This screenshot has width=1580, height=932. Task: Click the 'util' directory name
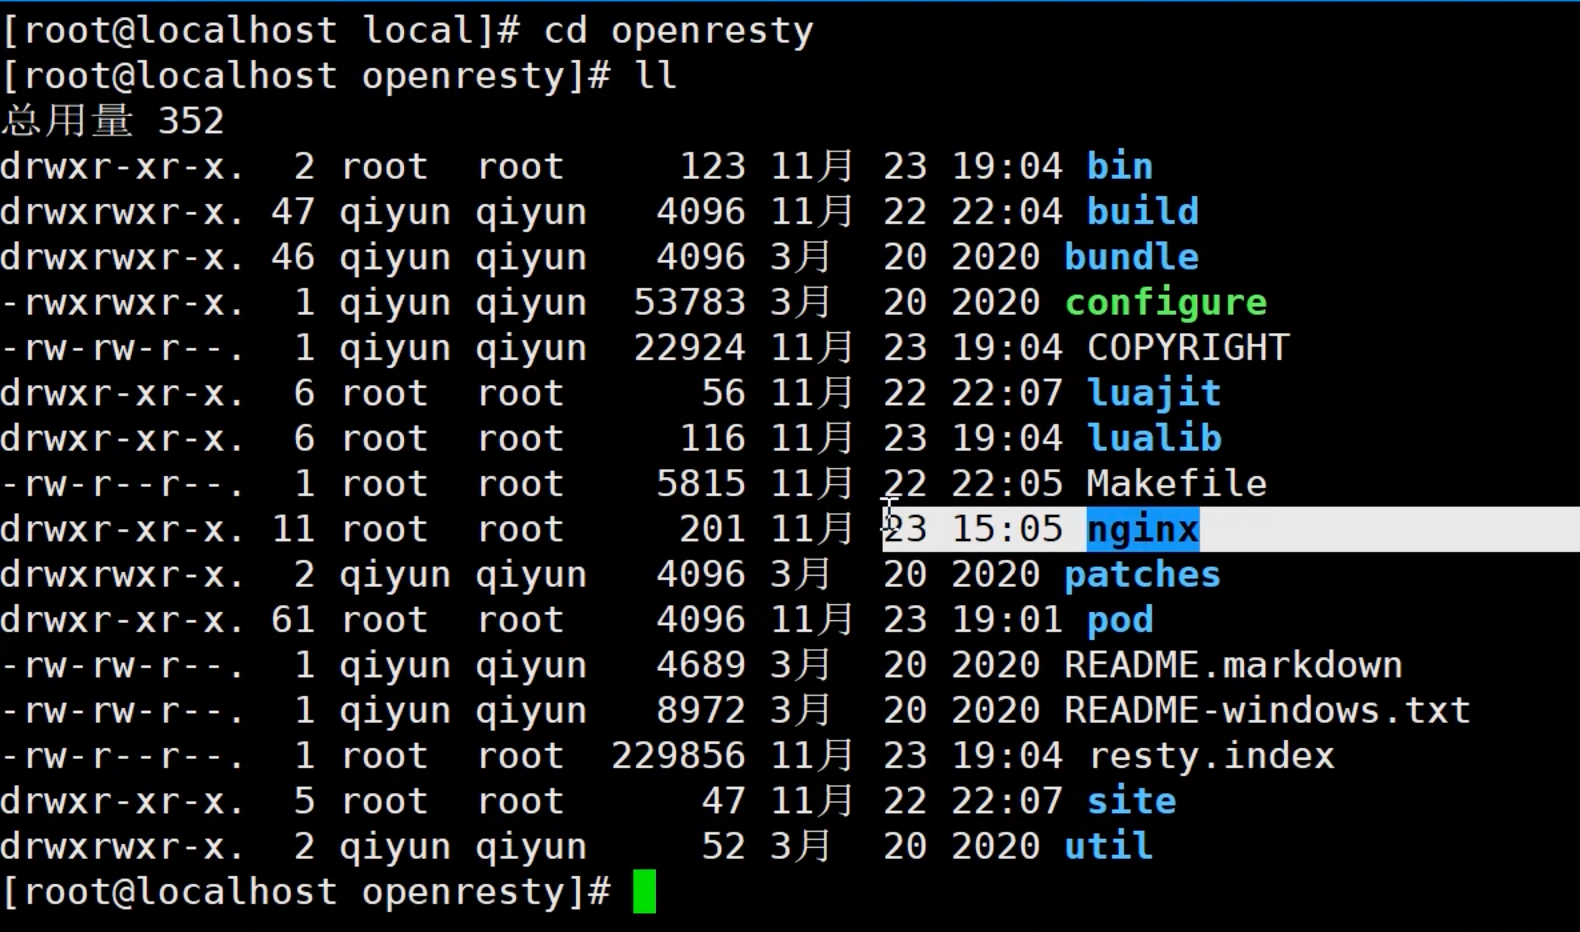point(1109,847)
